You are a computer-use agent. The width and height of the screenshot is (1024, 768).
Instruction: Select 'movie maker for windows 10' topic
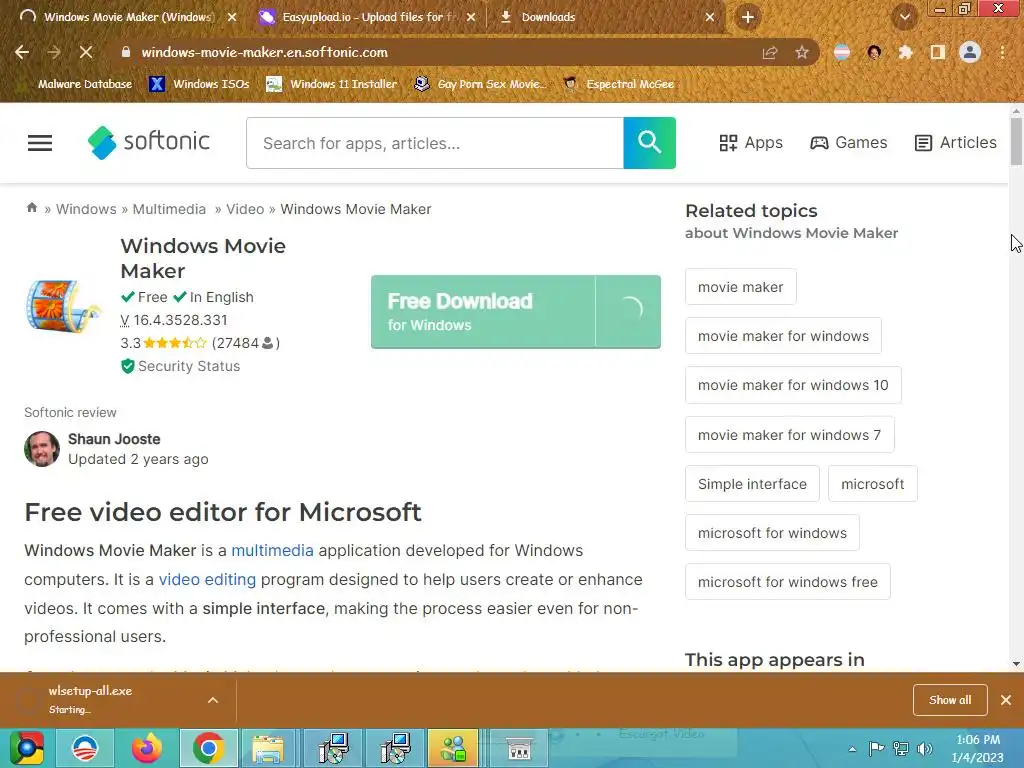pos(793,385)
